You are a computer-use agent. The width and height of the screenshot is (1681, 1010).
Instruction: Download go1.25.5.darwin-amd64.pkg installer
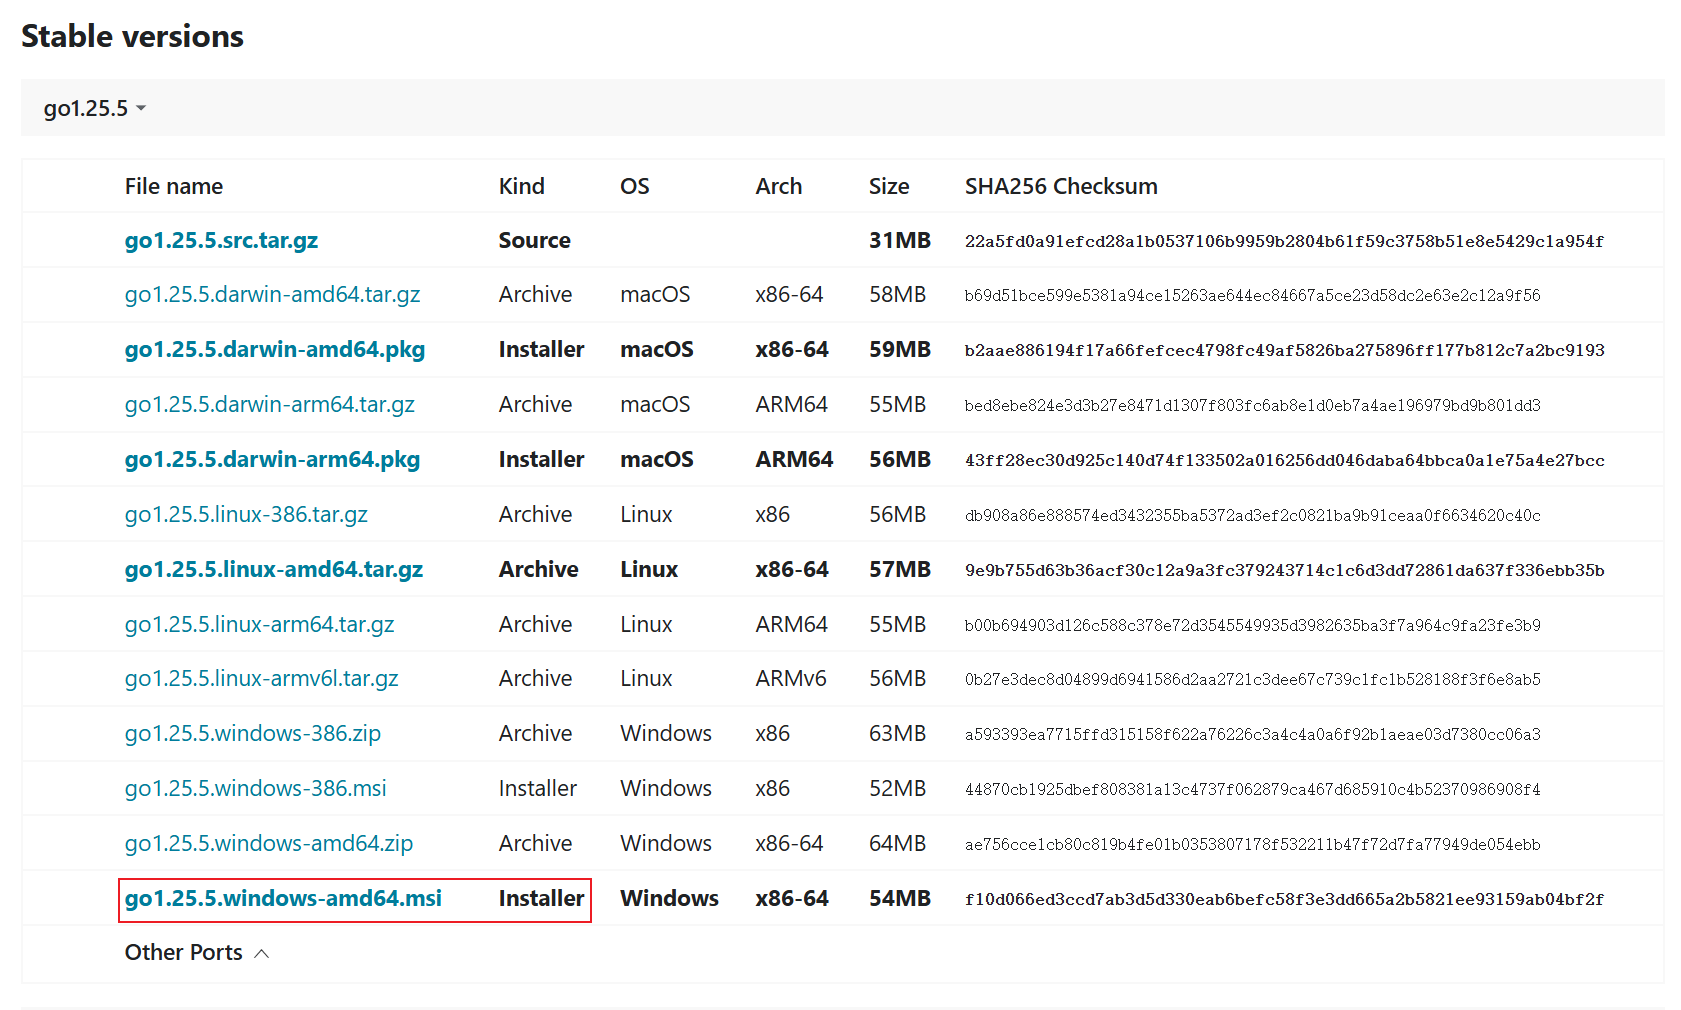pyautogui.click(x=274, y=350)
